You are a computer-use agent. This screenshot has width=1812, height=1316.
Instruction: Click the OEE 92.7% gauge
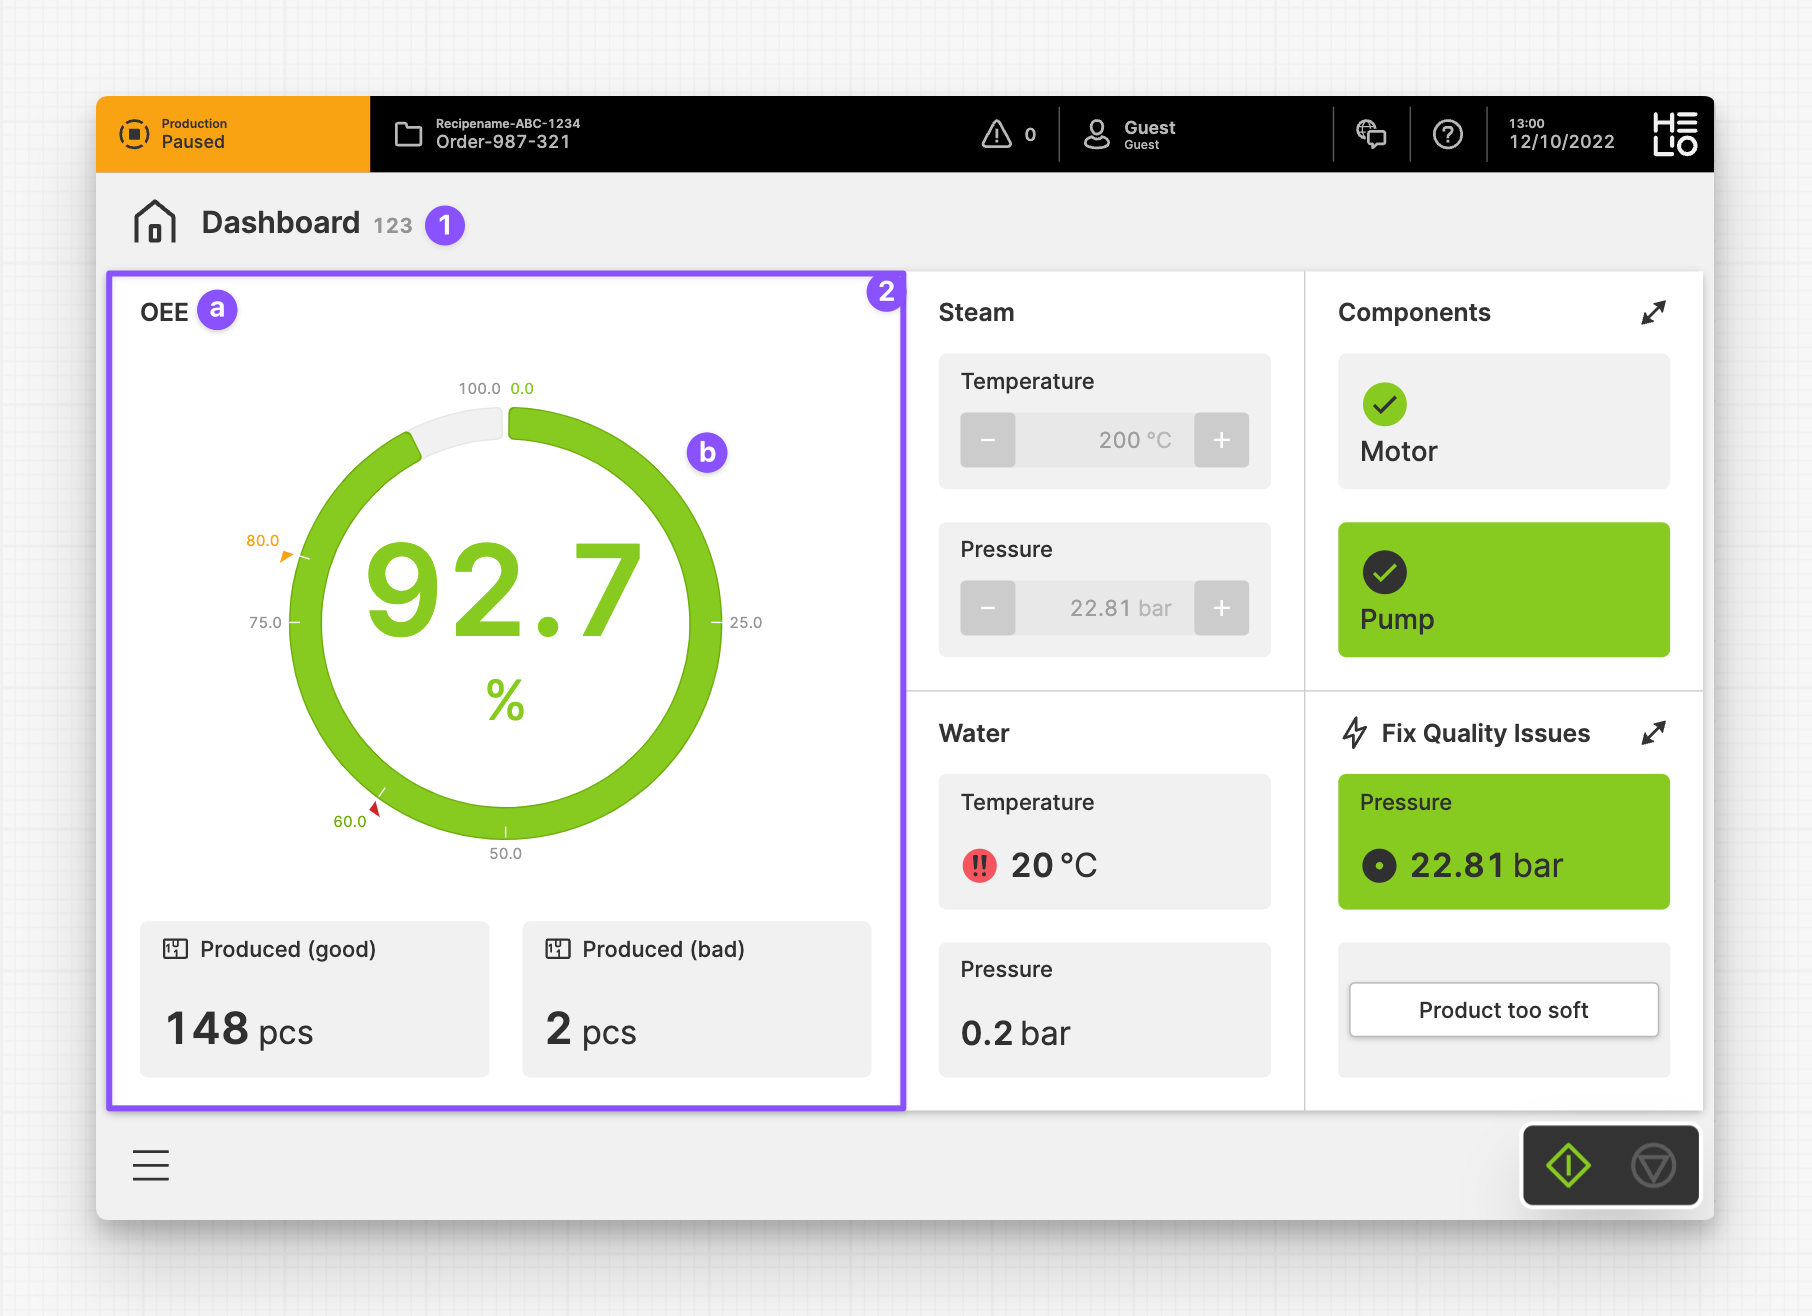pyautogui.click(x=506, y=622)
